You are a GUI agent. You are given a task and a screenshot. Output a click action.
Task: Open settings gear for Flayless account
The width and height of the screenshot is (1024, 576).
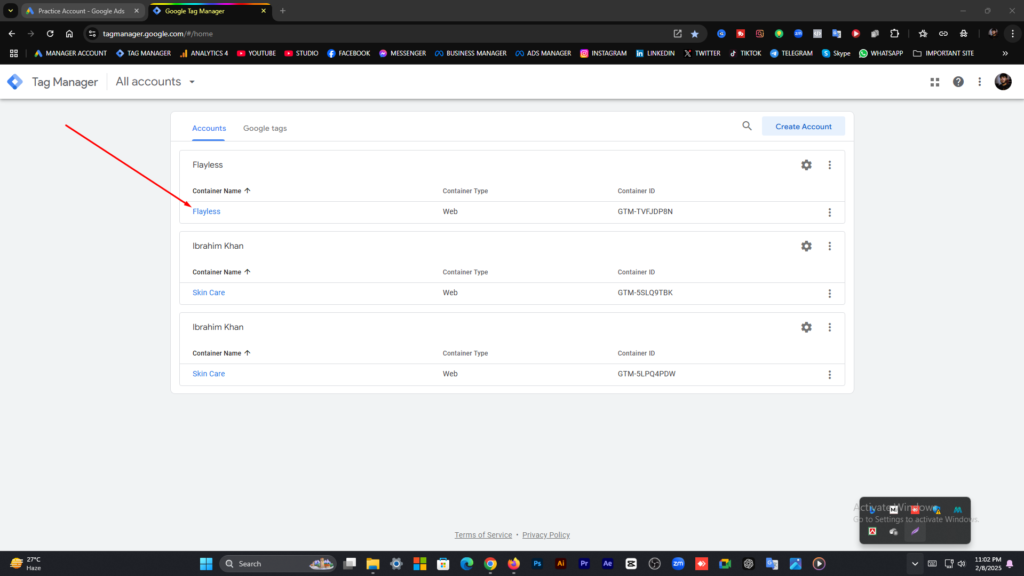807,165
